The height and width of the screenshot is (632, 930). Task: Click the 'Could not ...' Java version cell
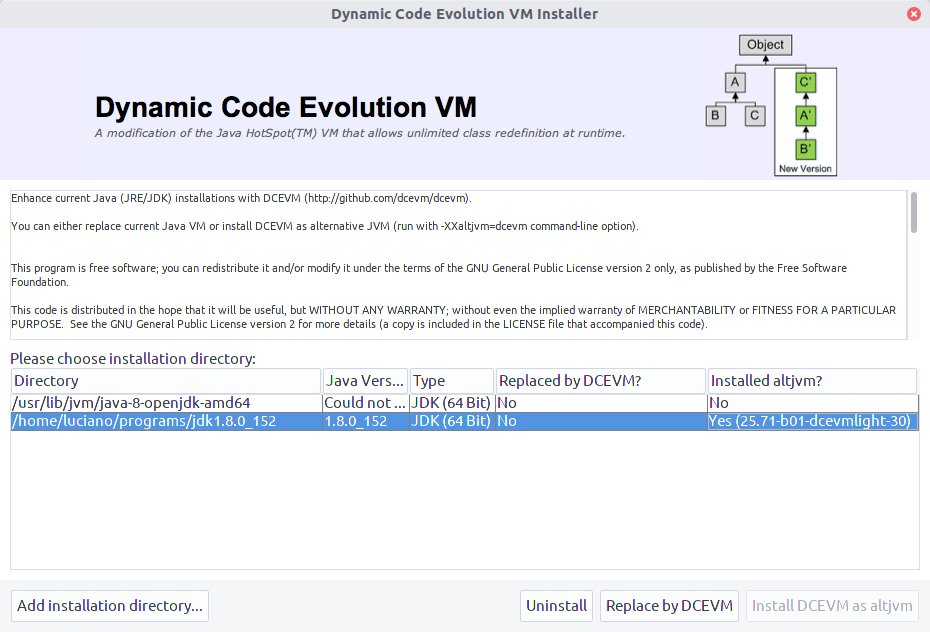pos(365,403)
